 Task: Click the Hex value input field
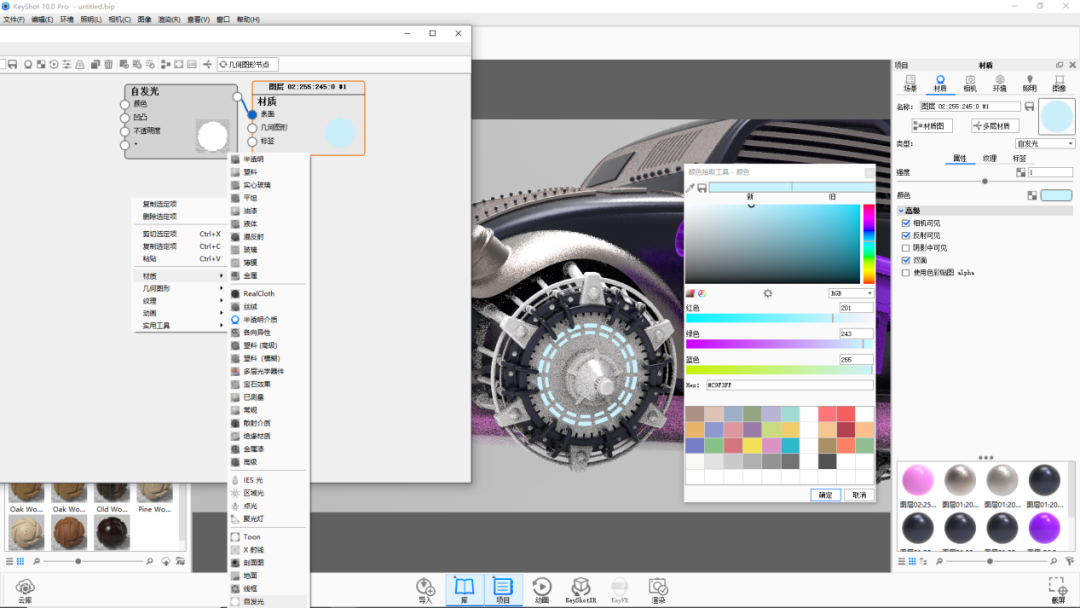(789, 385)
